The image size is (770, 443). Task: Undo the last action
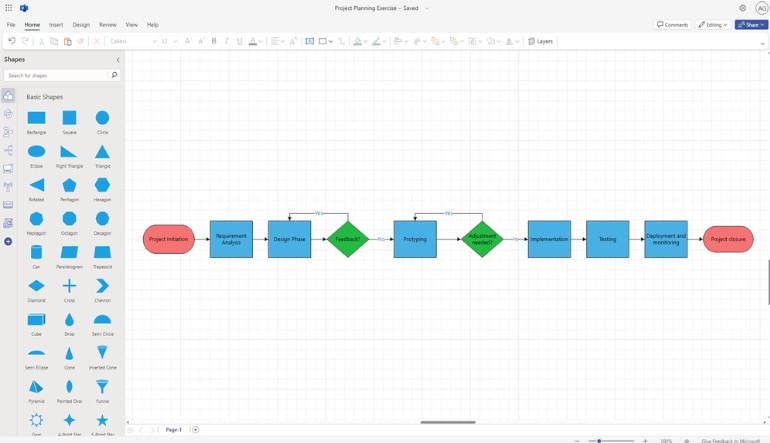(x=12, y=41)
